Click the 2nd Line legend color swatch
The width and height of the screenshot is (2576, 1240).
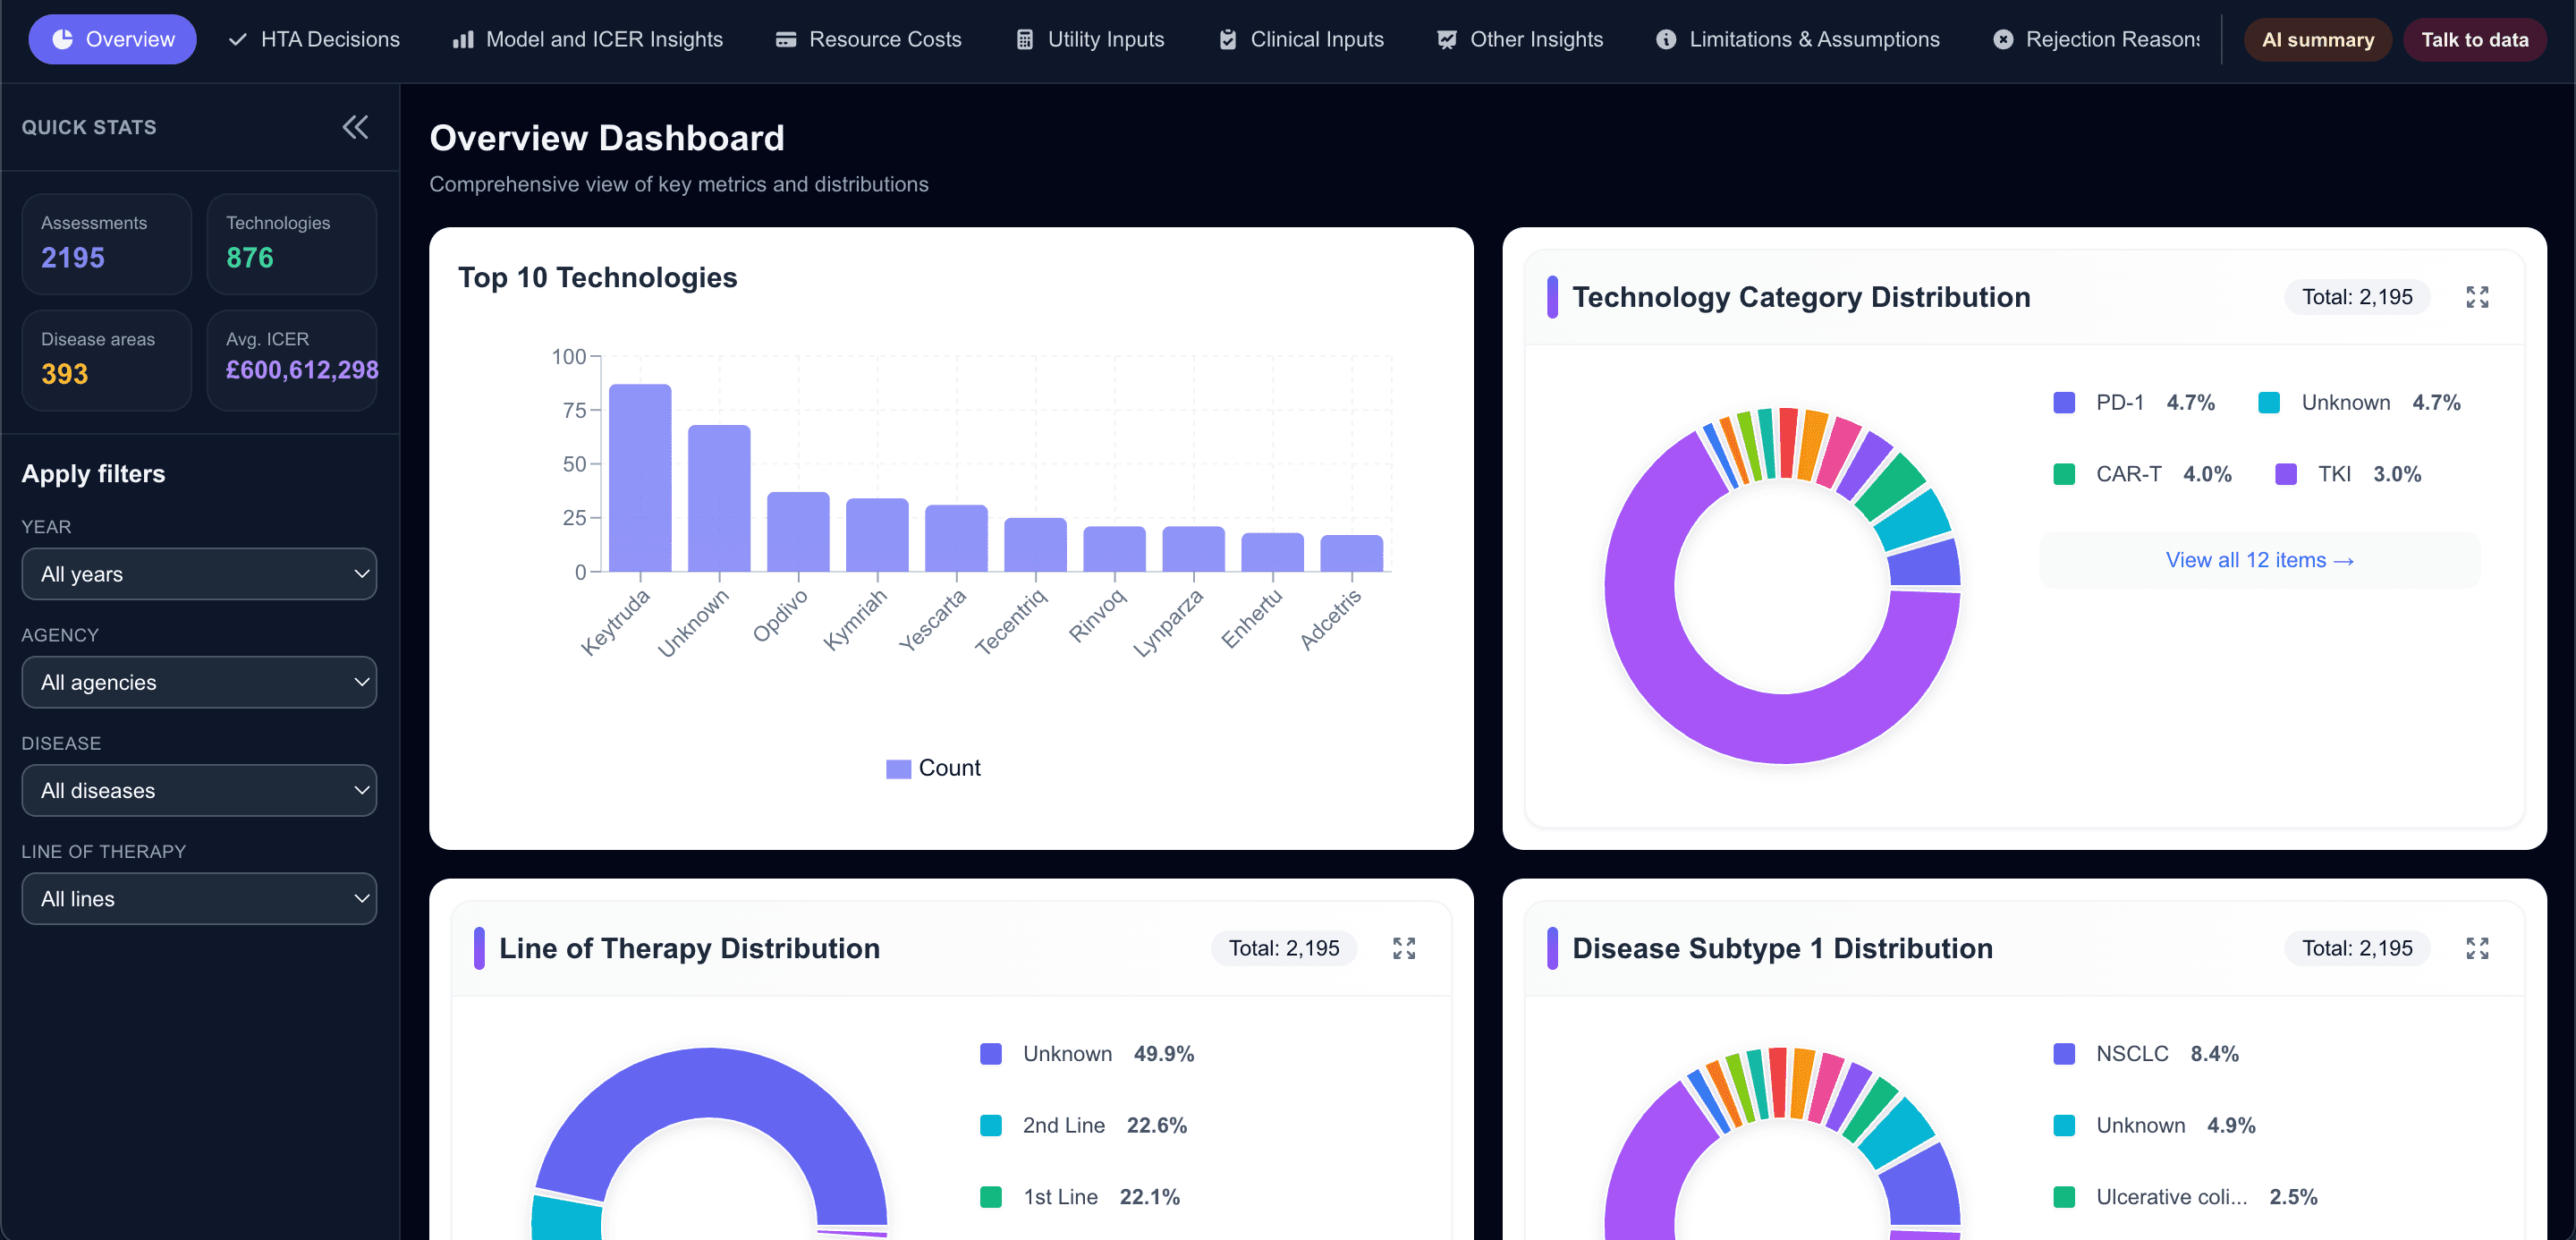(x=991, y=1125)
